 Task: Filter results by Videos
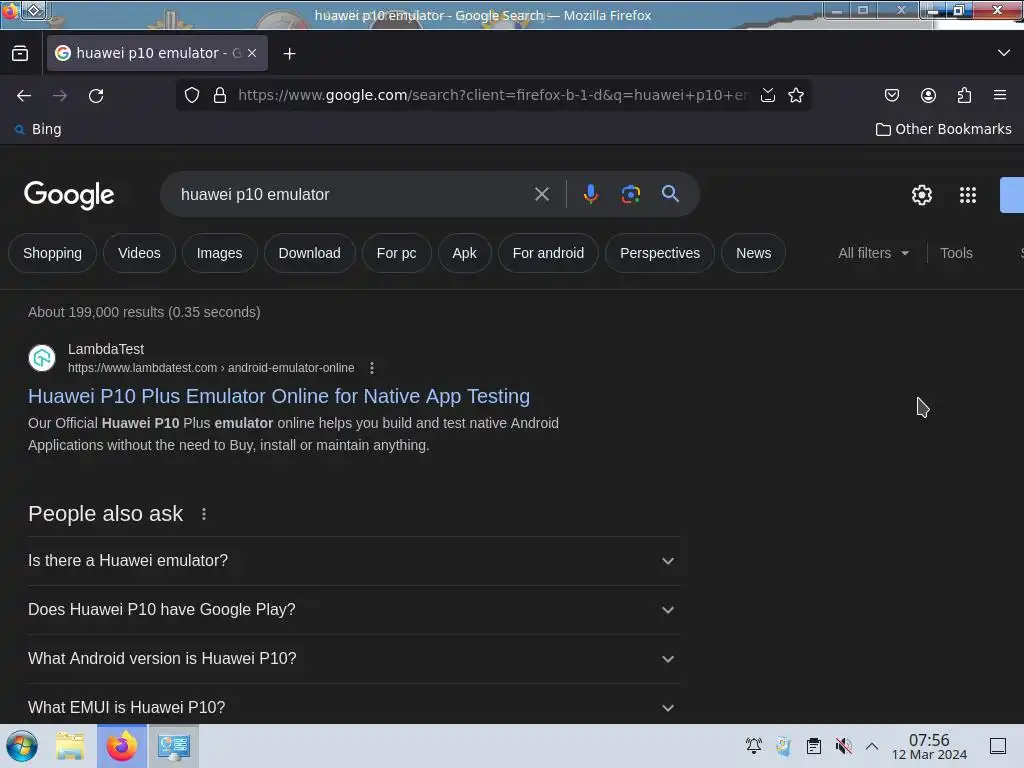tap(139, 253)
